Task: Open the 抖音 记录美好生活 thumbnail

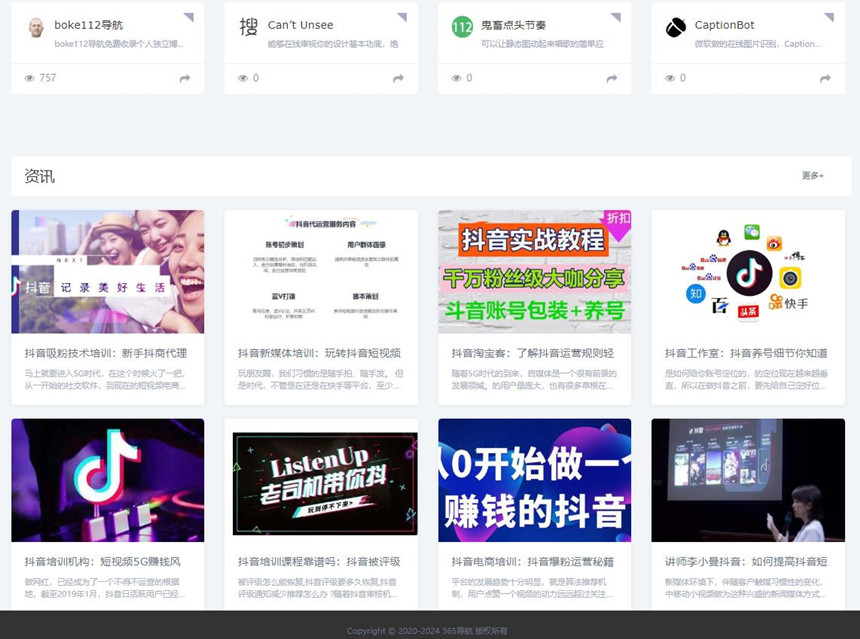Action: 108,272
